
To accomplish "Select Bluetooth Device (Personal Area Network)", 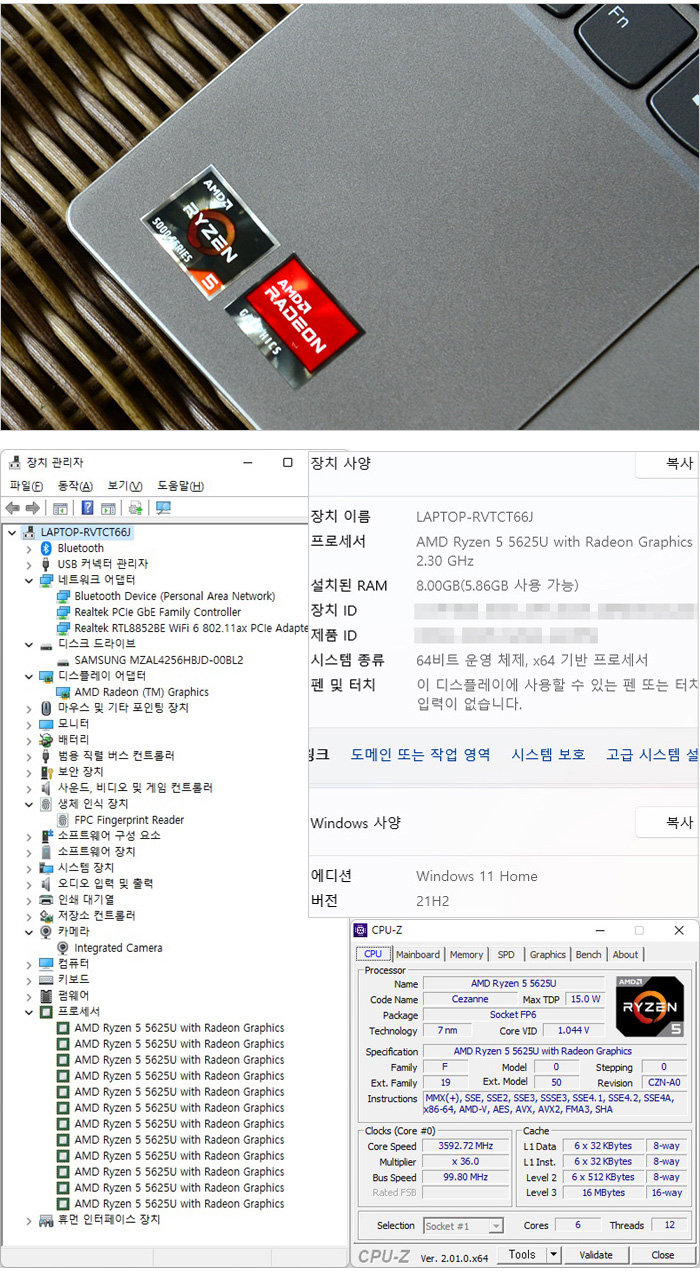I will (174, 596).
